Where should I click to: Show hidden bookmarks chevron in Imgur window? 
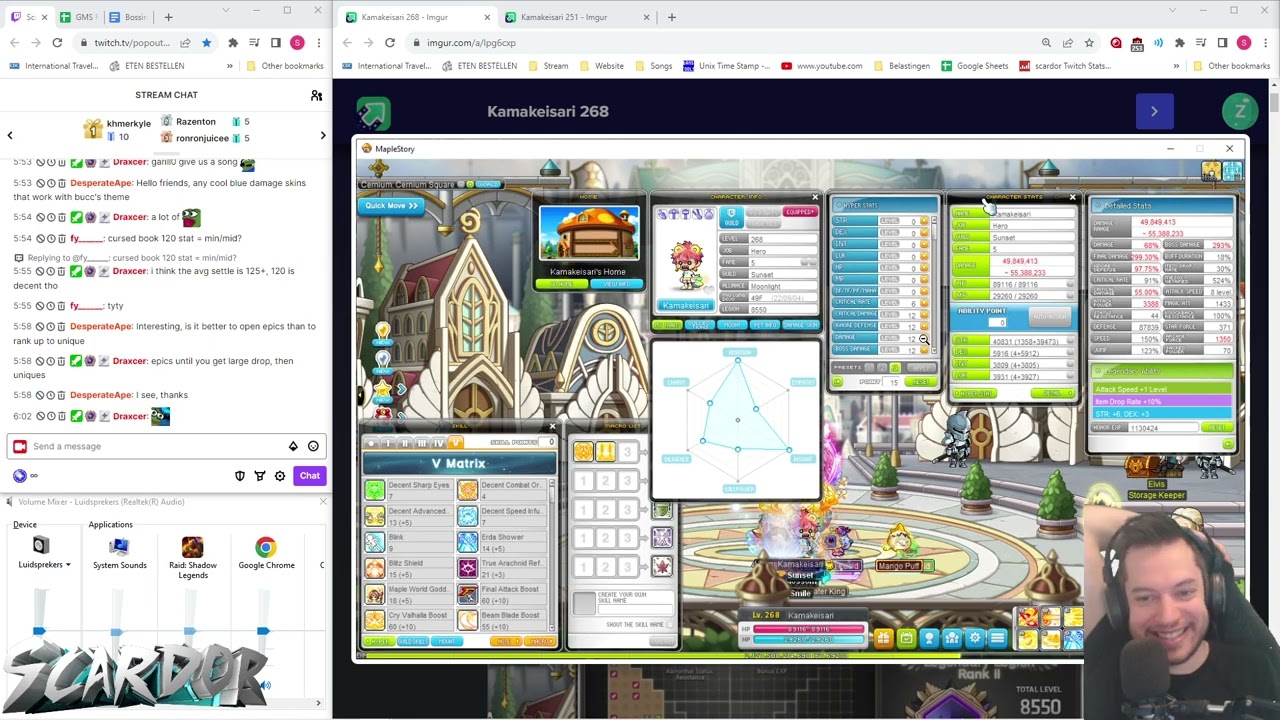coord(1176,66)
